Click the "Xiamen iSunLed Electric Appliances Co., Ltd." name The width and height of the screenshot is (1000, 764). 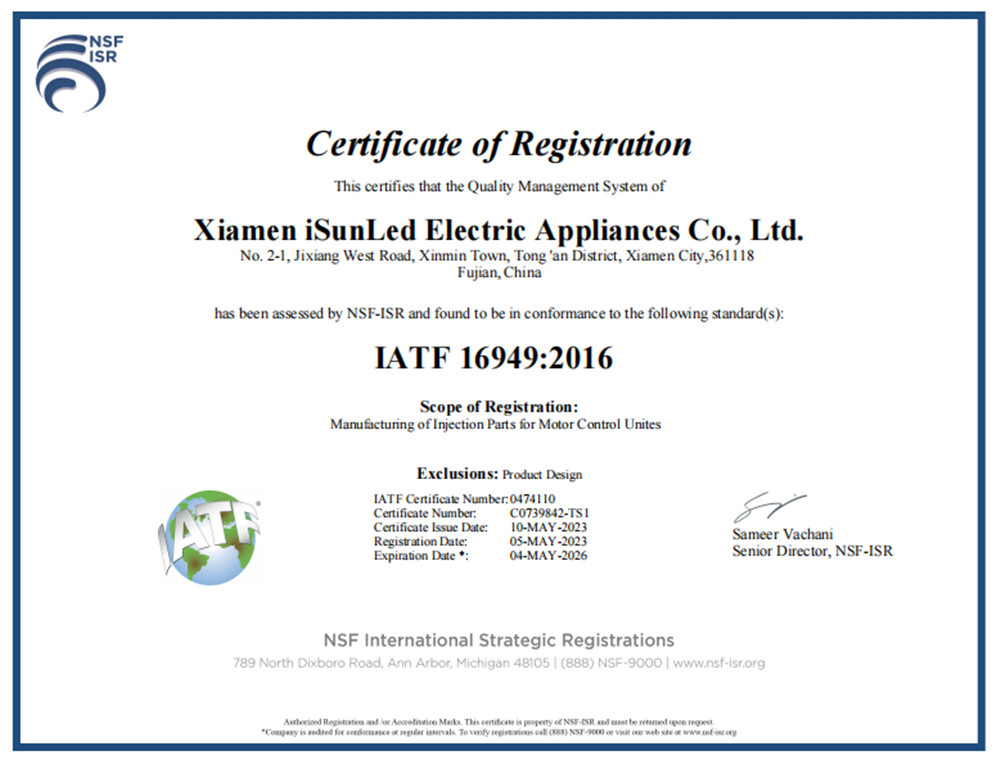(499, 231)
